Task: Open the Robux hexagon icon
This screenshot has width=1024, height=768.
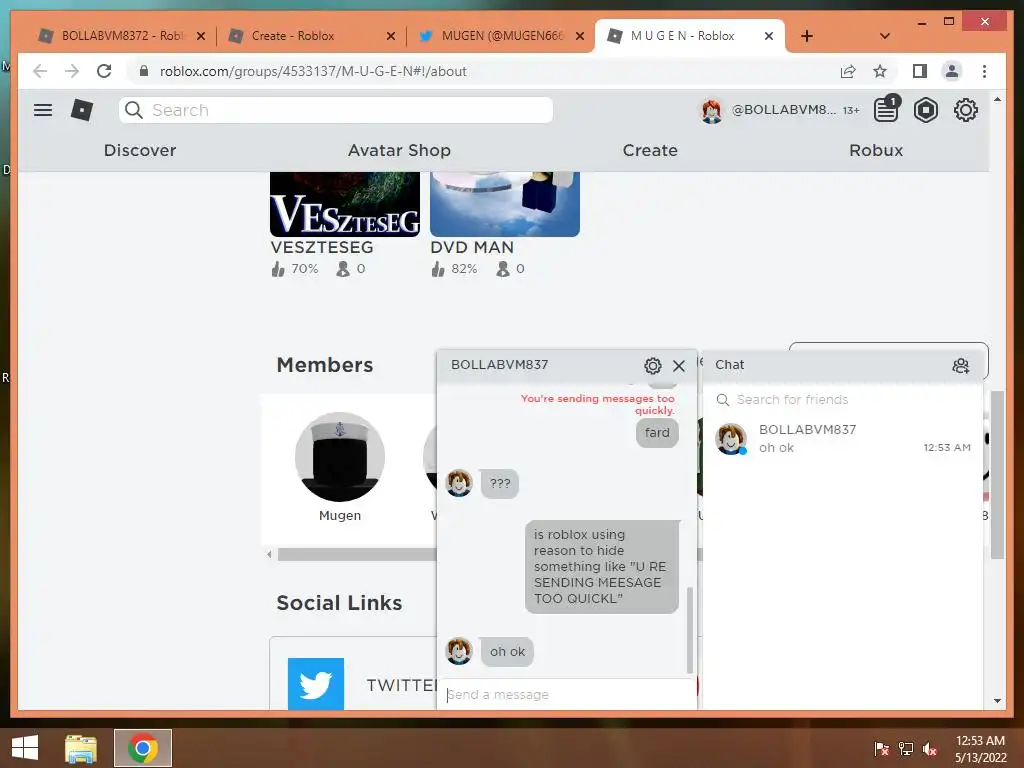Action: tap(925, 110)
